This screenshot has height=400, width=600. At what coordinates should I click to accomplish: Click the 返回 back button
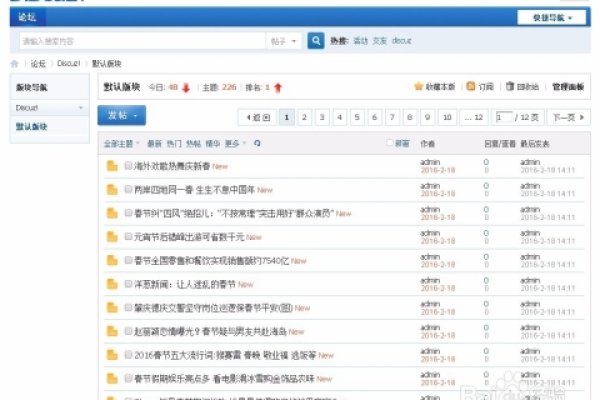point(259,117)
